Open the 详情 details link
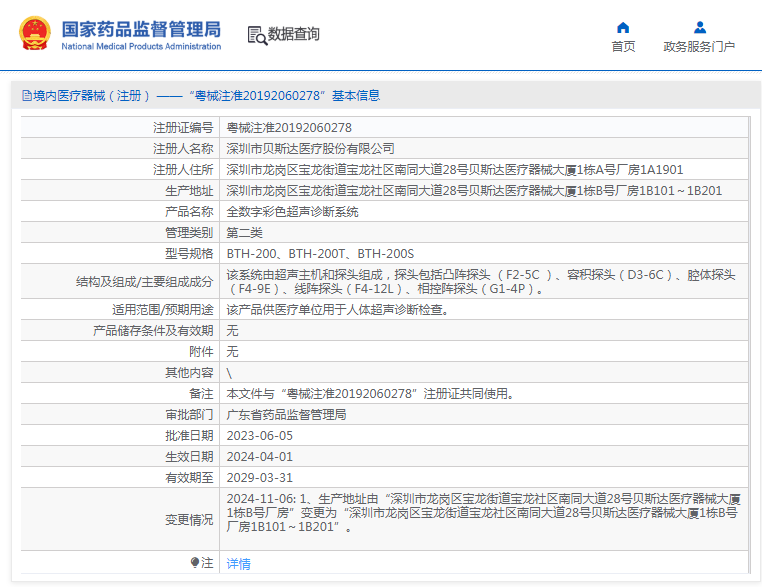 [239, 564]
